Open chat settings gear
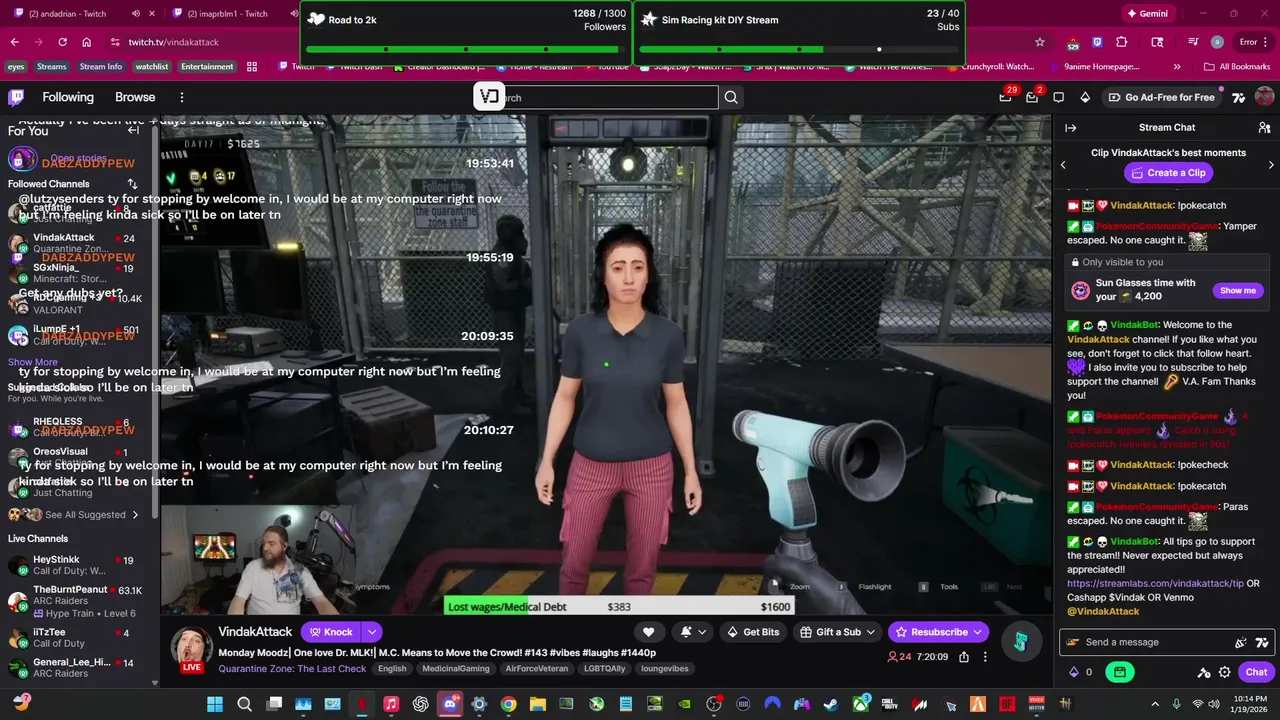 click(x=1224, y=672)
